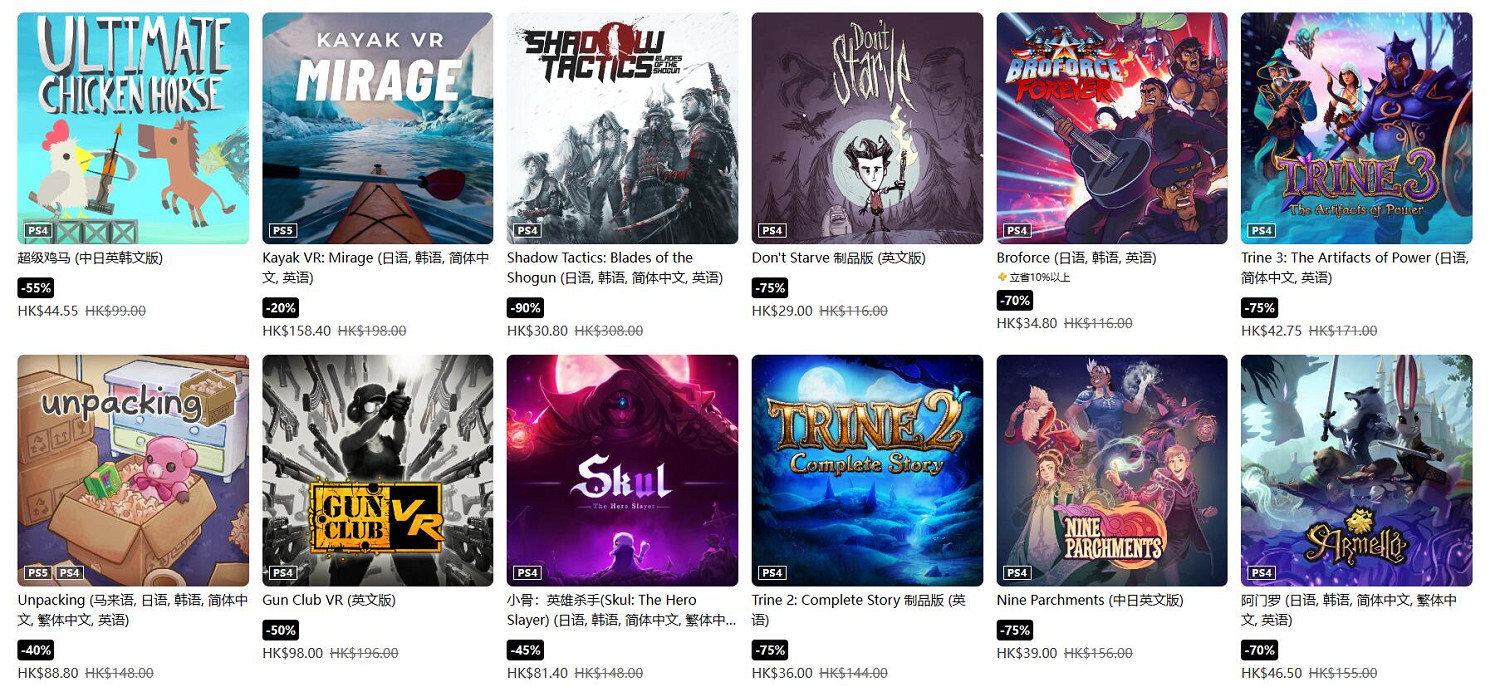The height and width of the screenshot is (687, 1500).
Task: Select Nine Parchments game thumbnail
Action: (x=1112, y=471)
